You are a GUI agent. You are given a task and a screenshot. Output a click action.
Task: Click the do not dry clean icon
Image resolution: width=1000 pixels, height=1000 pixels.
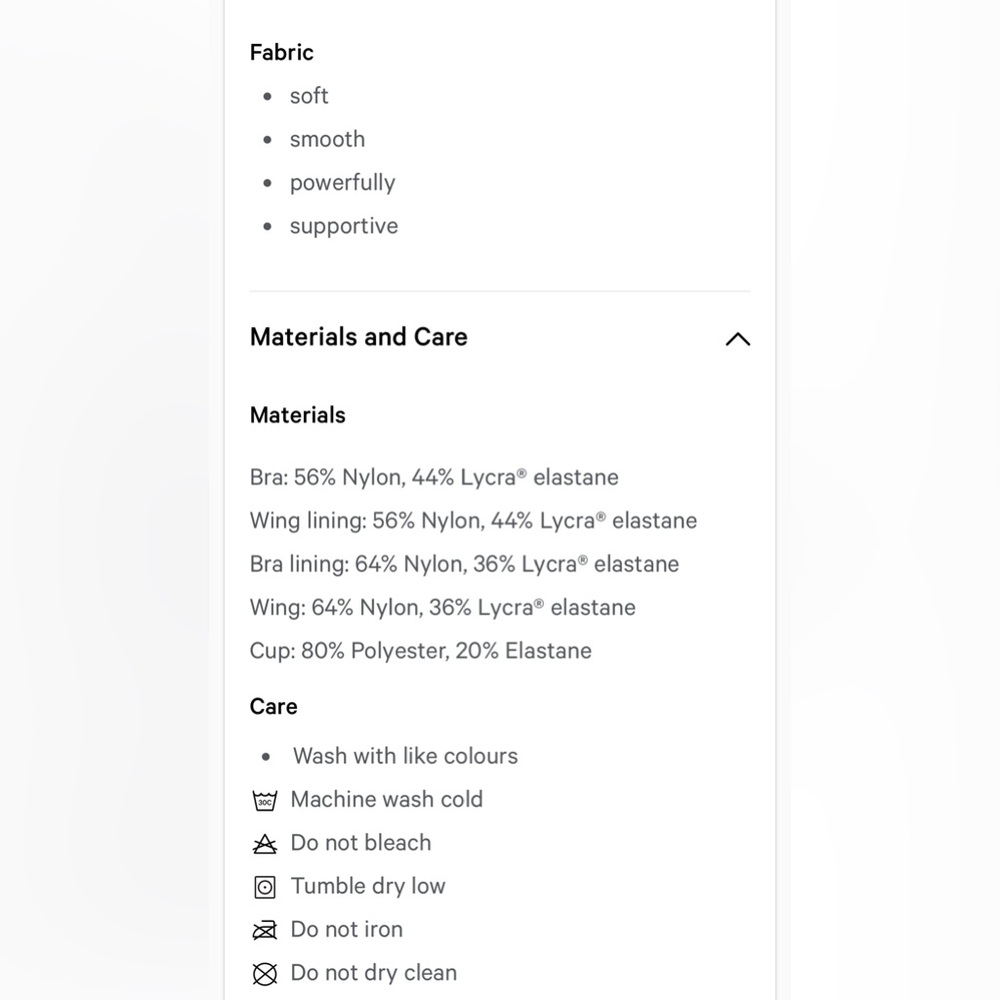(x=265, y=974)
